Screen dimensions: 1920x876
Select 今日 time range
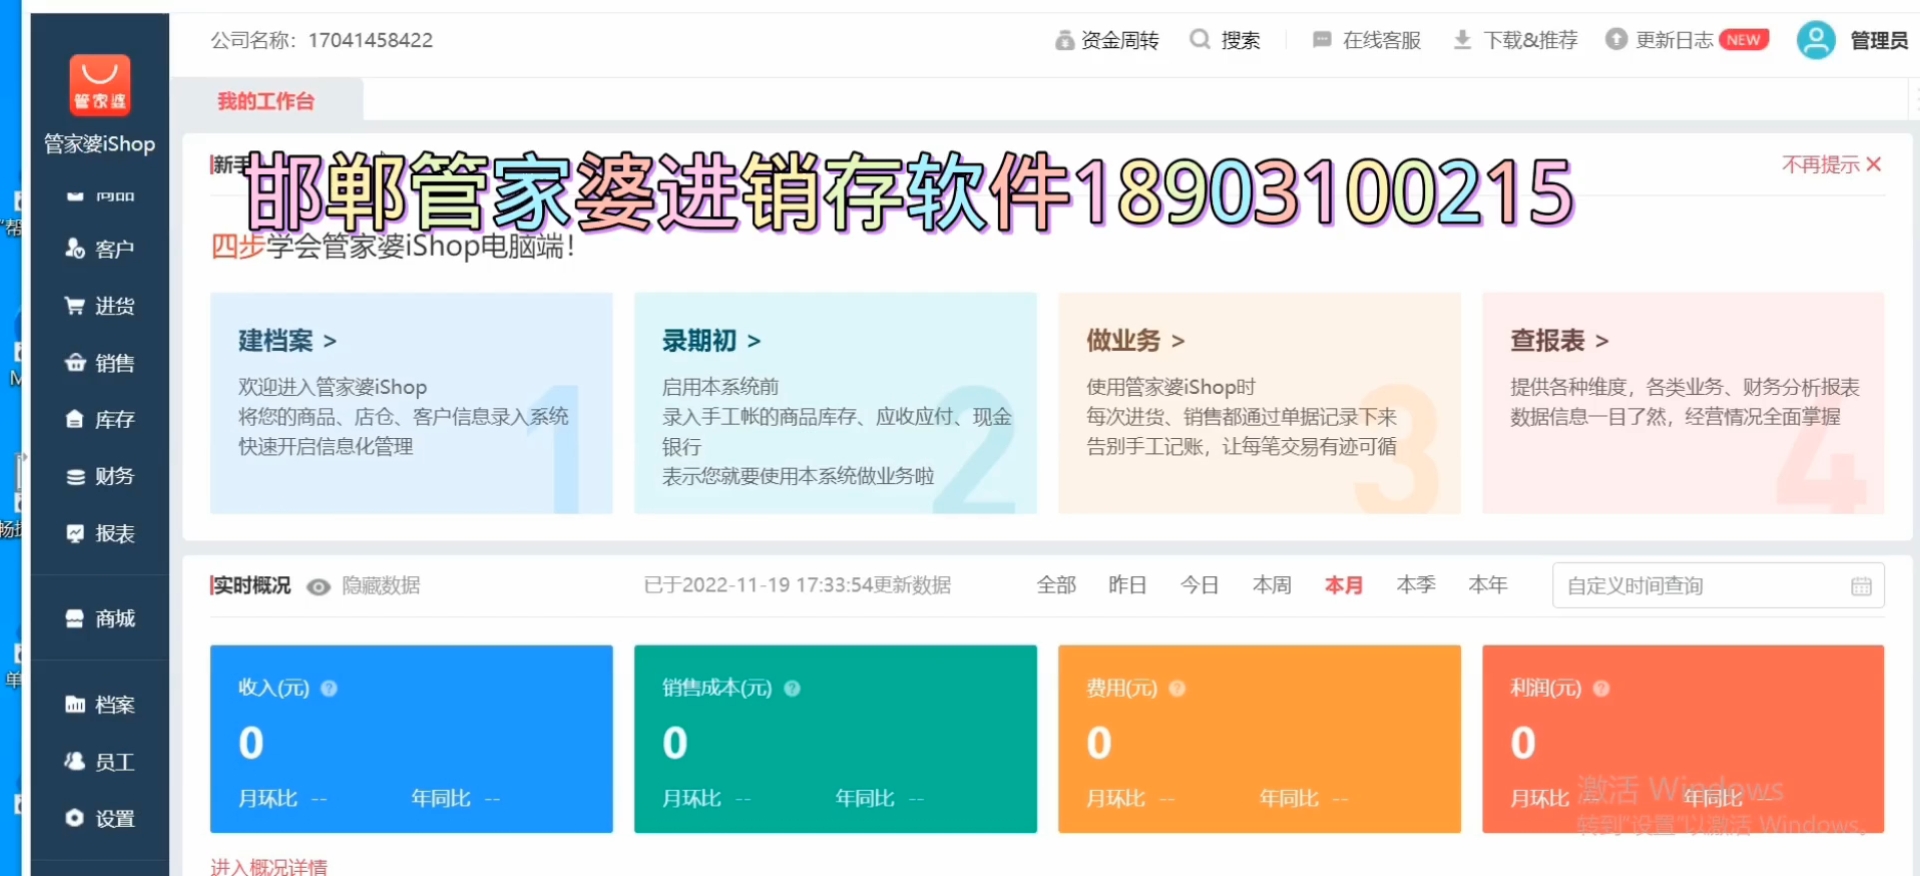coord(1199,585)
